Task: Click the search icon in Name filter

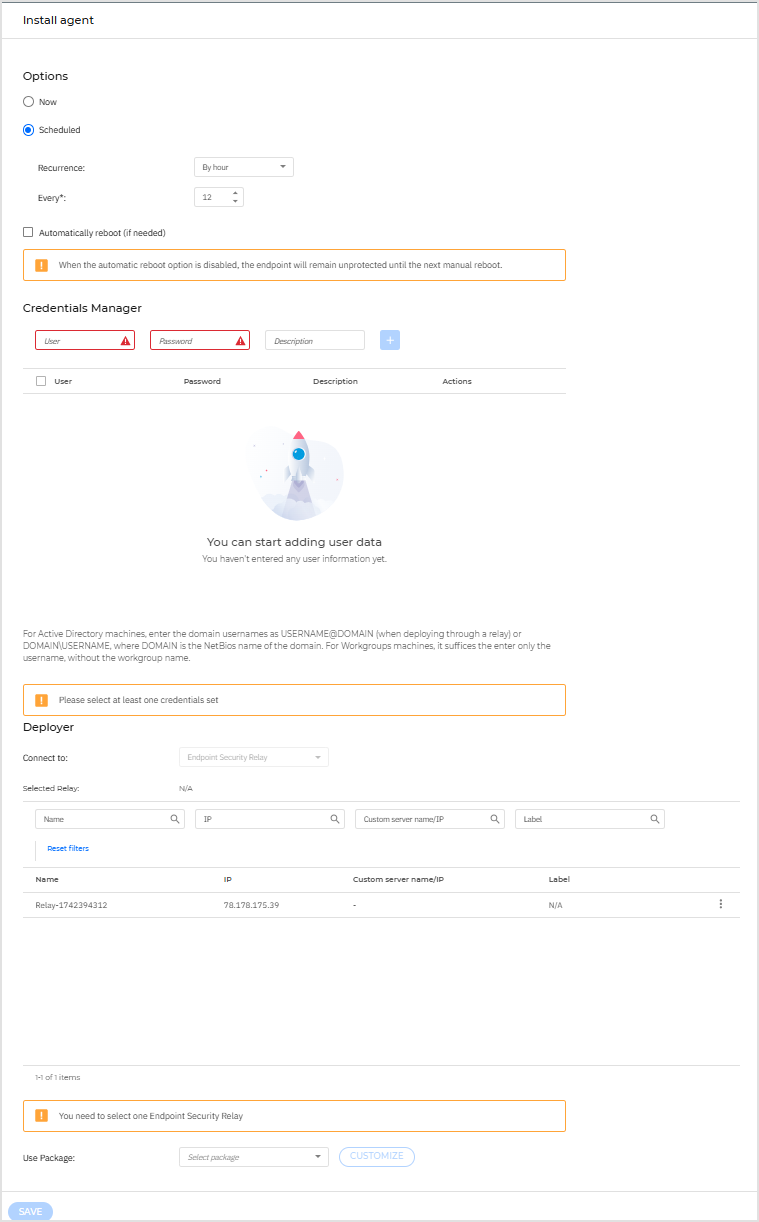Action: [175, 819]
